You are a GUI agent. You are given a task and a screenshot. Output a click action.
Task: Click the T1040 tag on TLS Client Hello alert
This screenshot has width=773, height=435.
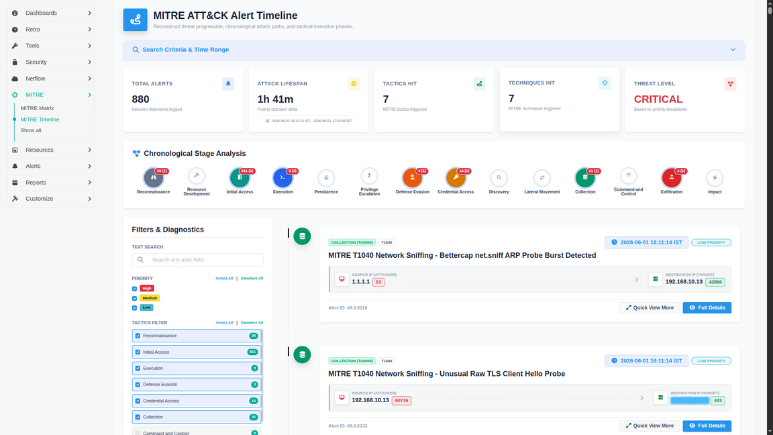[387, 361]
